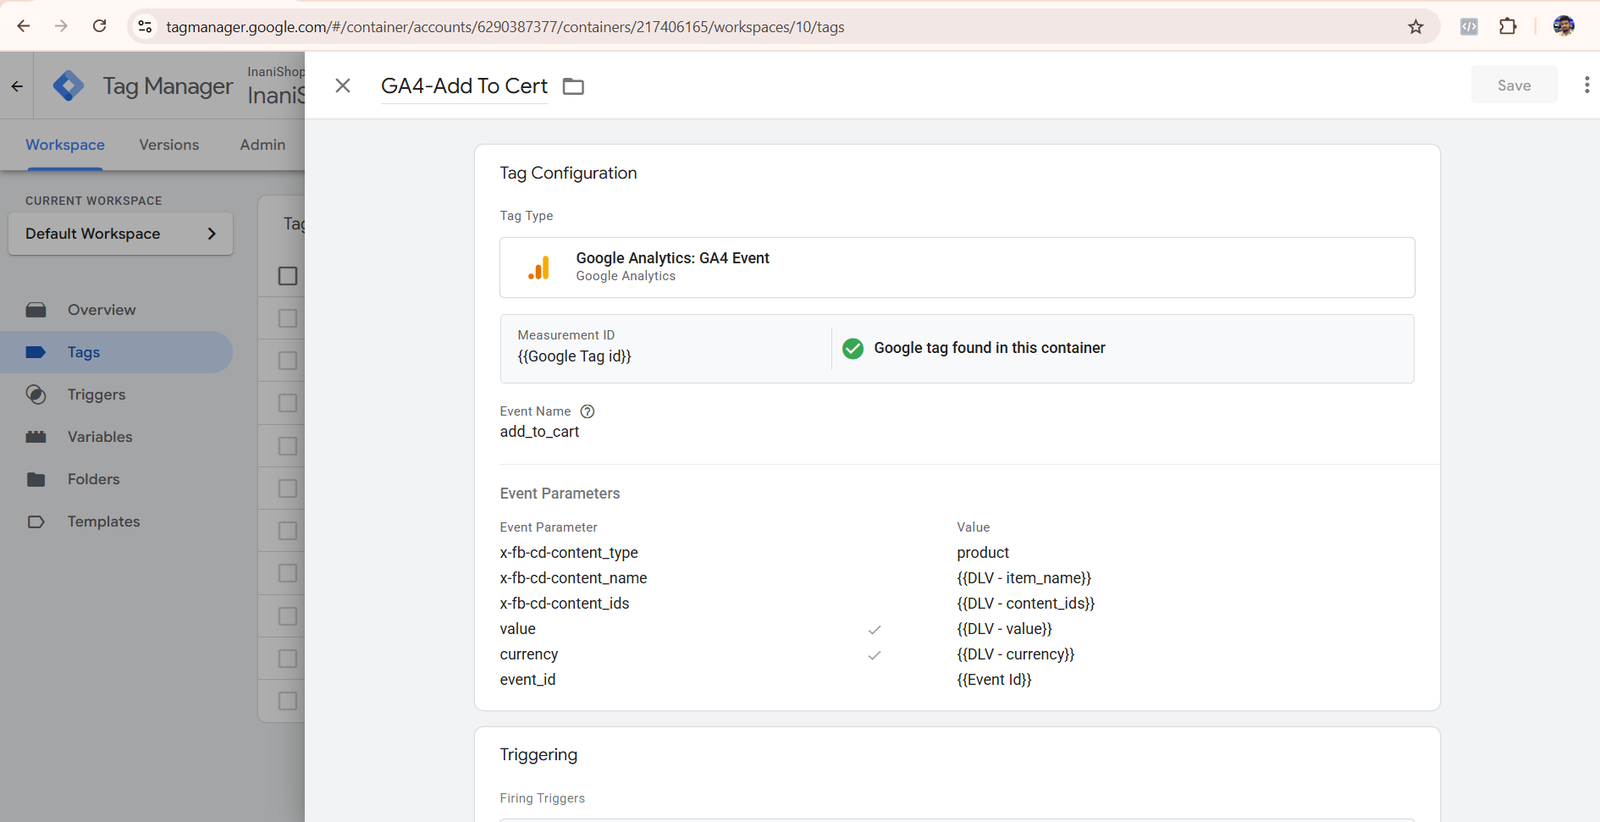The height and width of the screenshot is (822, 1600).
Task: Go back in the browser
Action: point(23,26)
